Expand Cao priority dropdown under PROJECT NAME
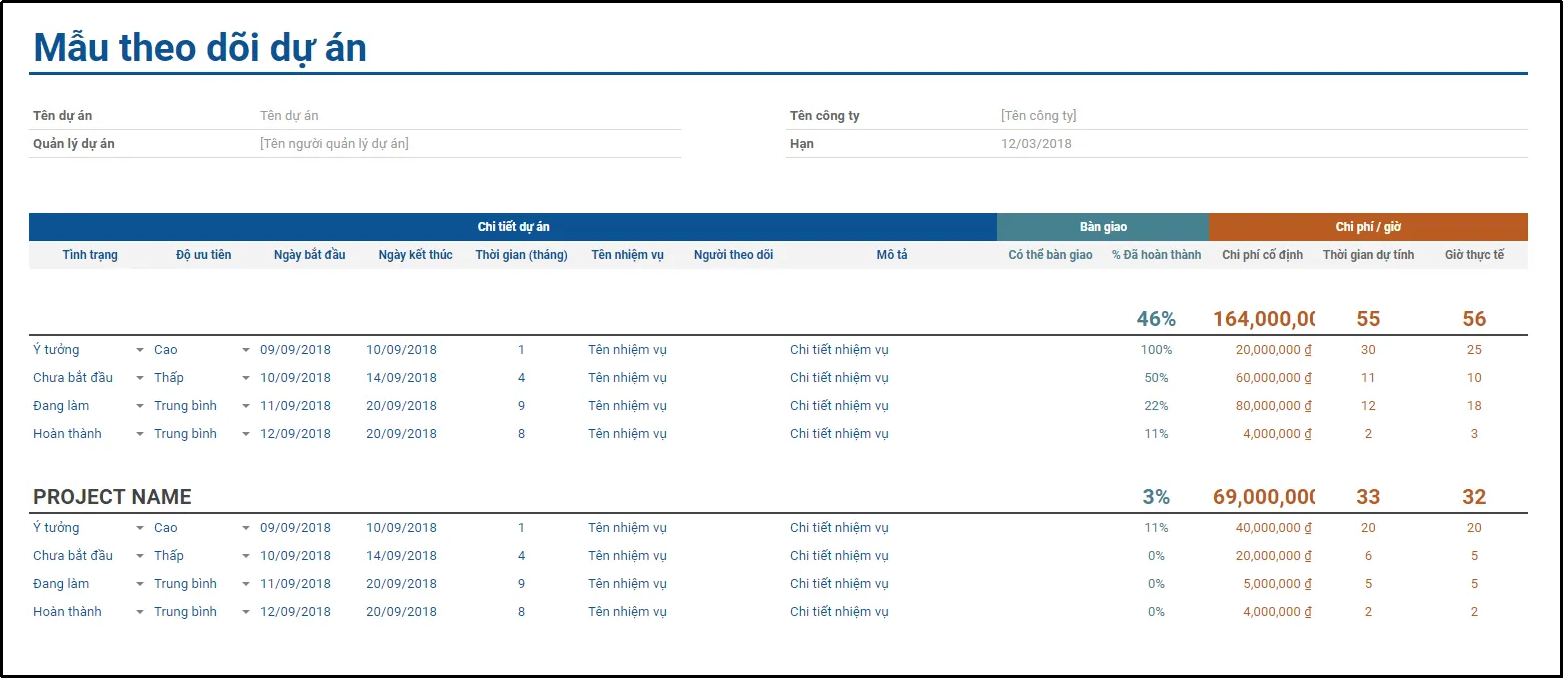This screenshot has height=680, width=1565. (x=246, y=528)
